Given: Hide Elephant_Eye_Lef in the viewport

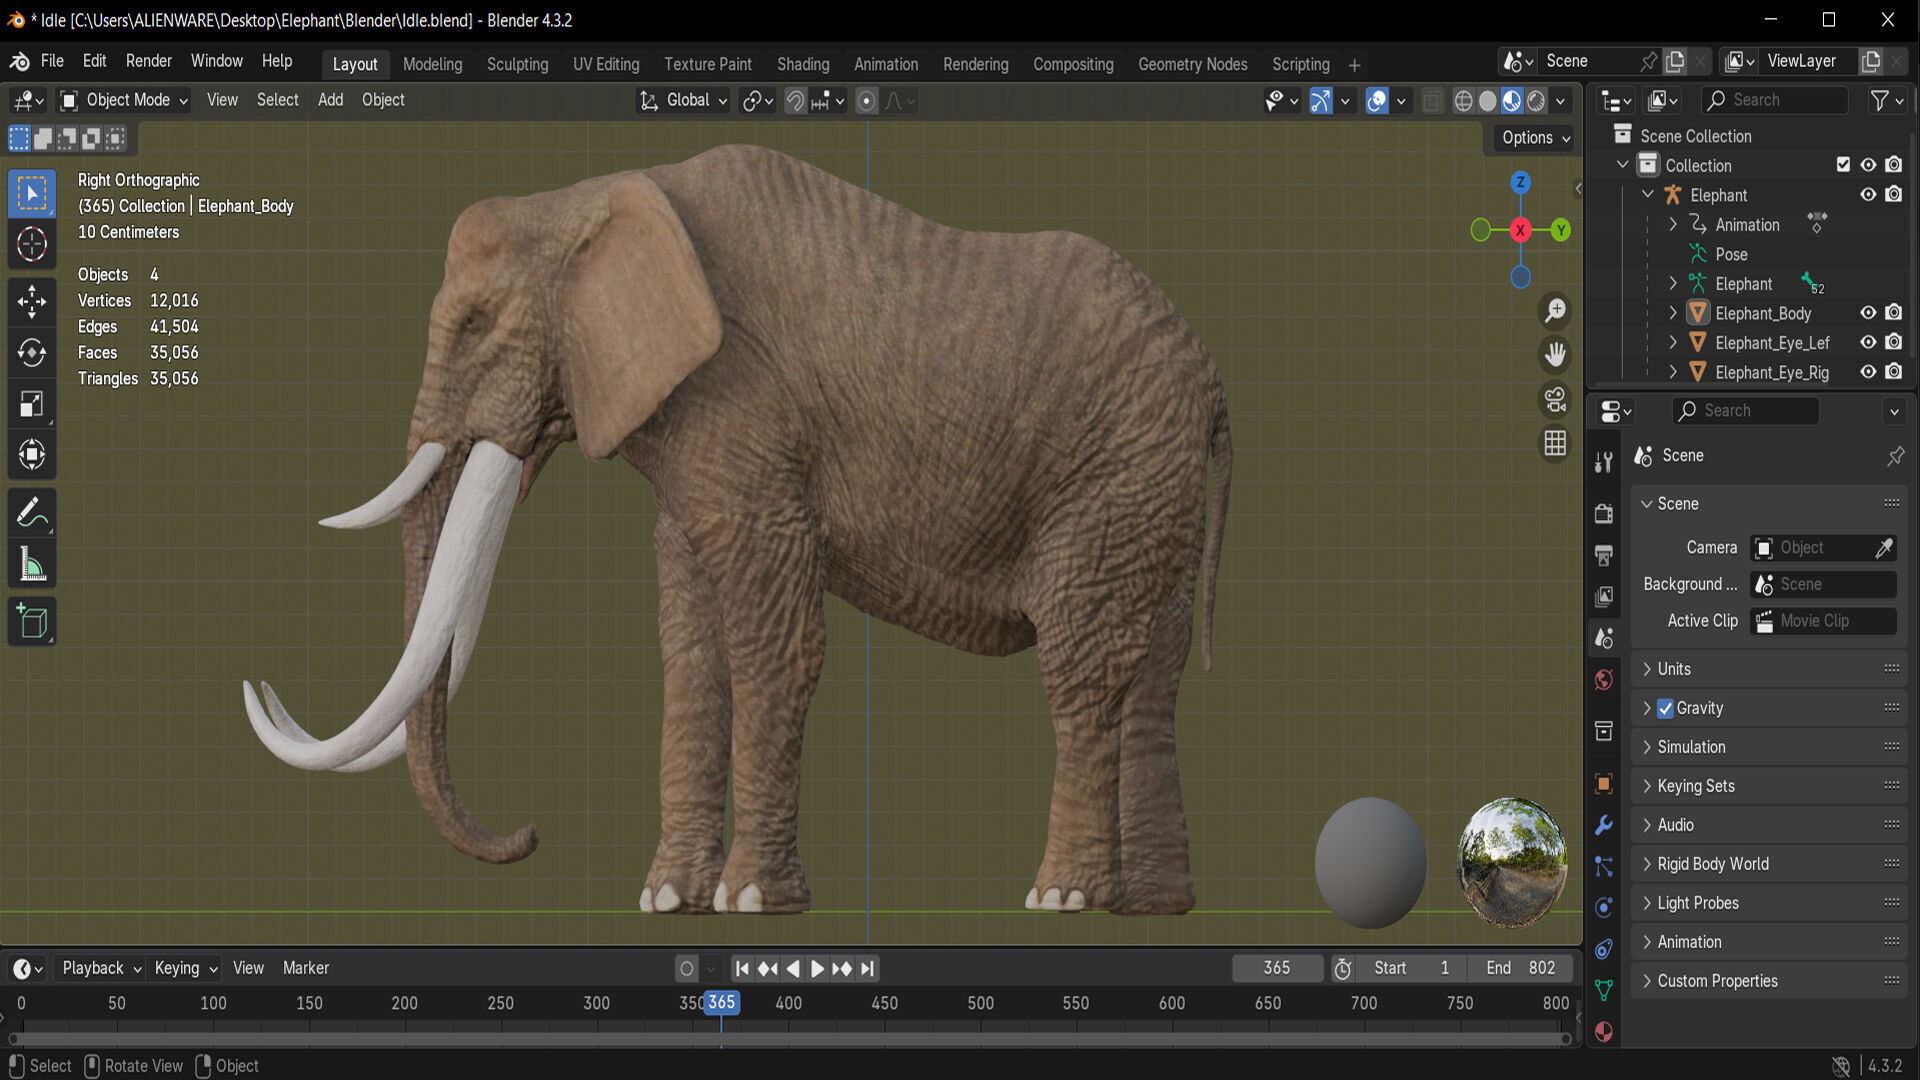Looking at the screenshot, I should [1868, 342].
